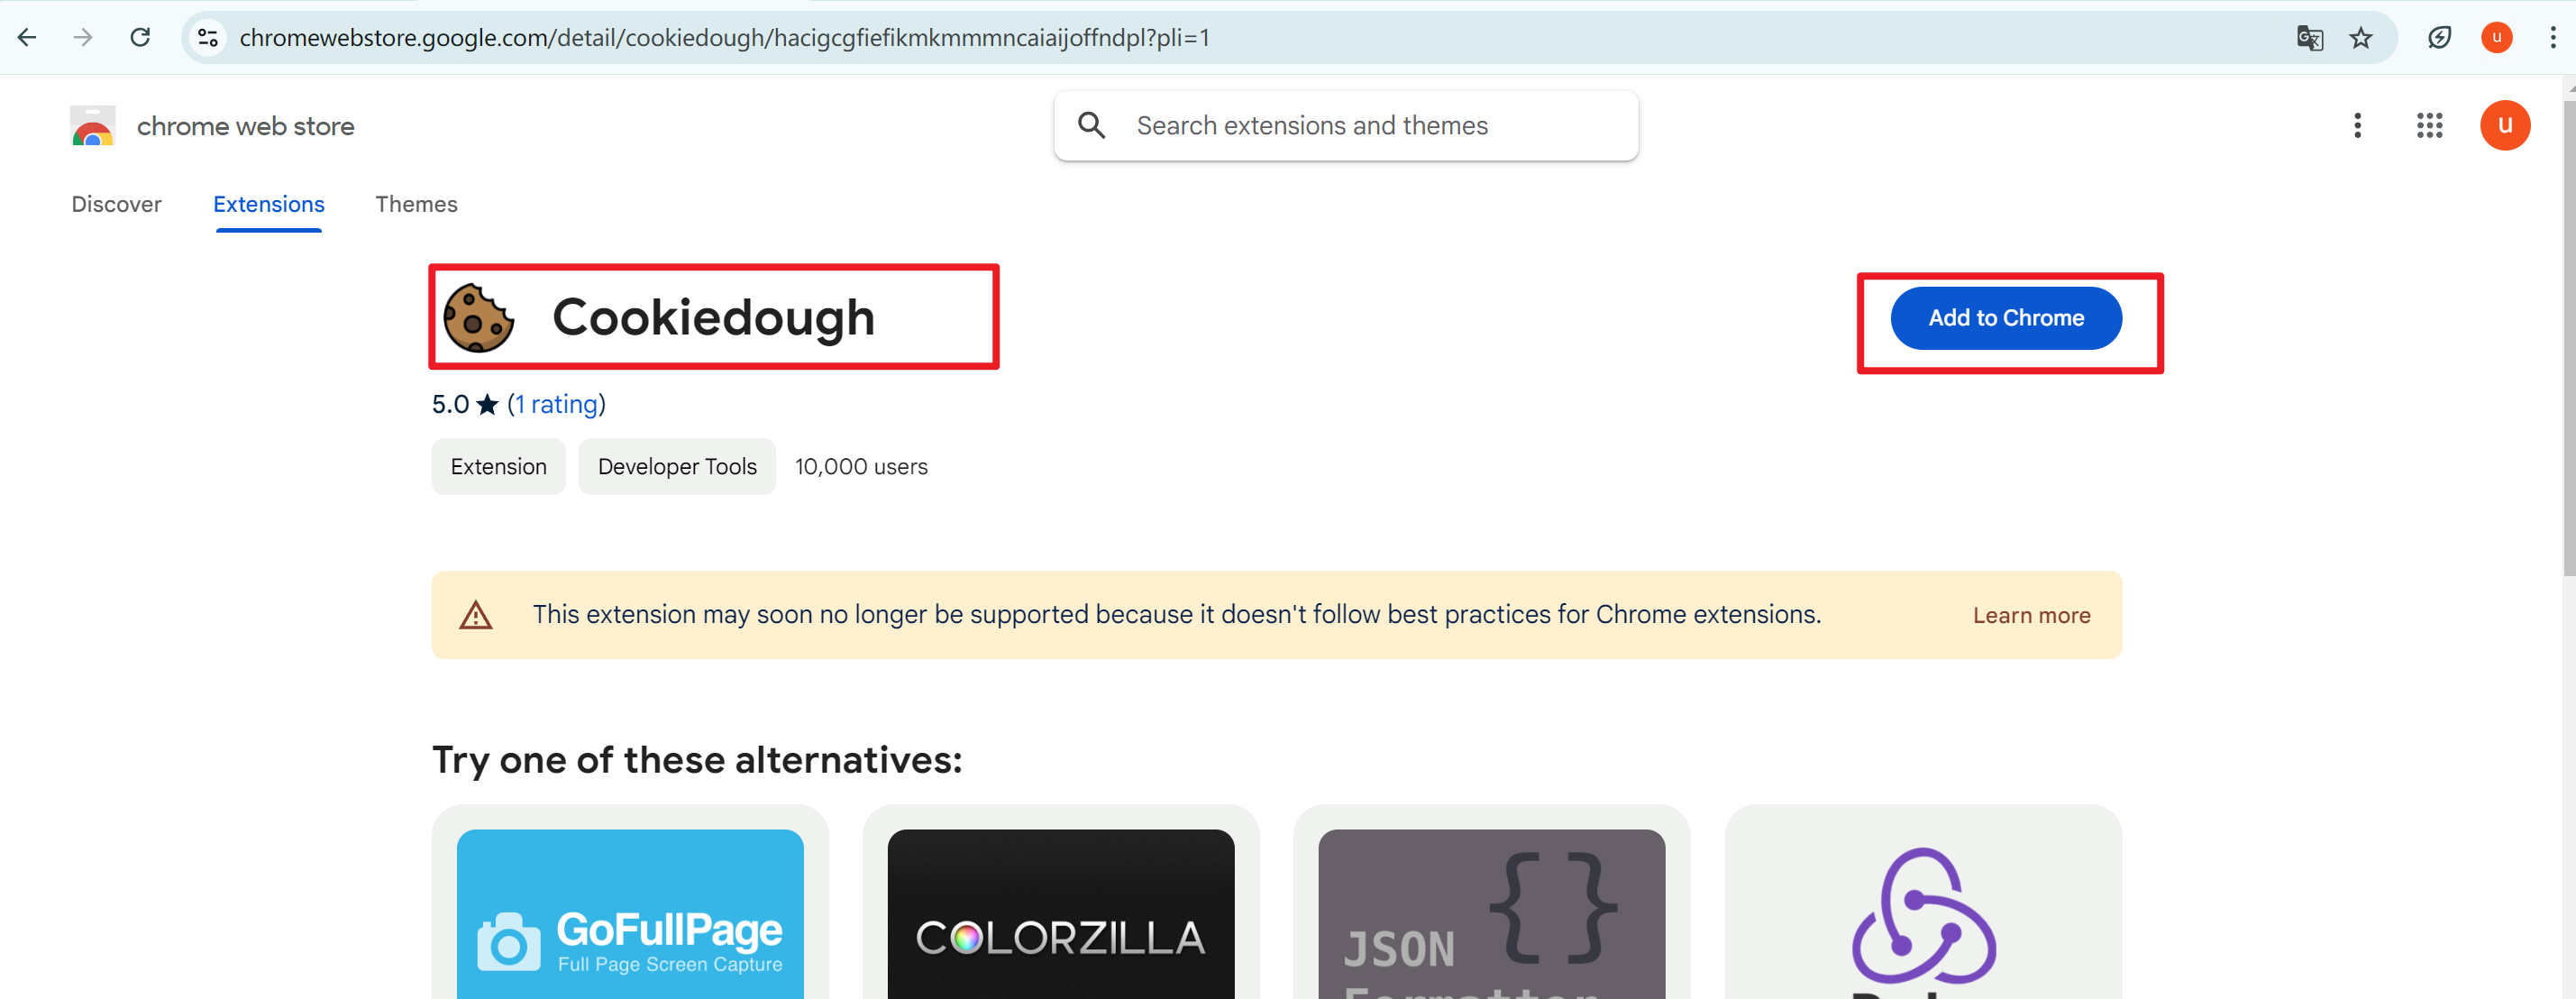
Task: Click the Chrome Web Store logo
Action: pos(93,126)
